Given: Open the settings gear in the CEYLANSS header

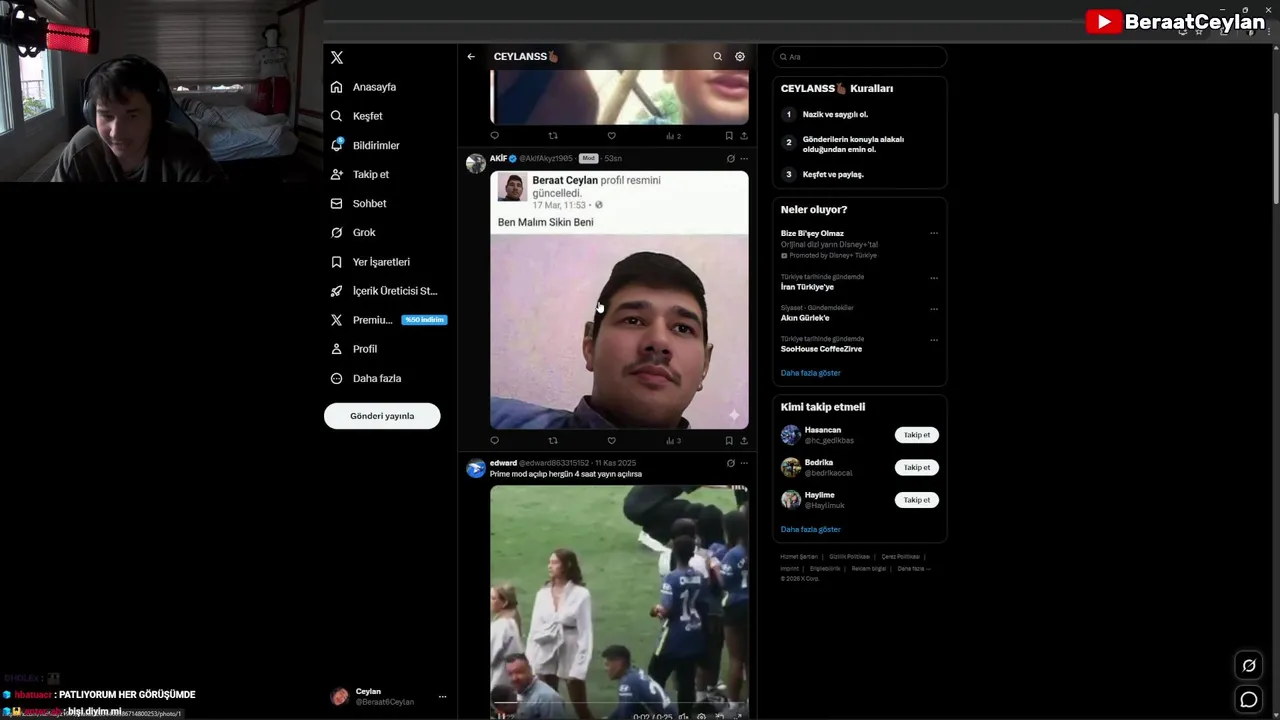Looking at the screenshot, I should 740,57.
